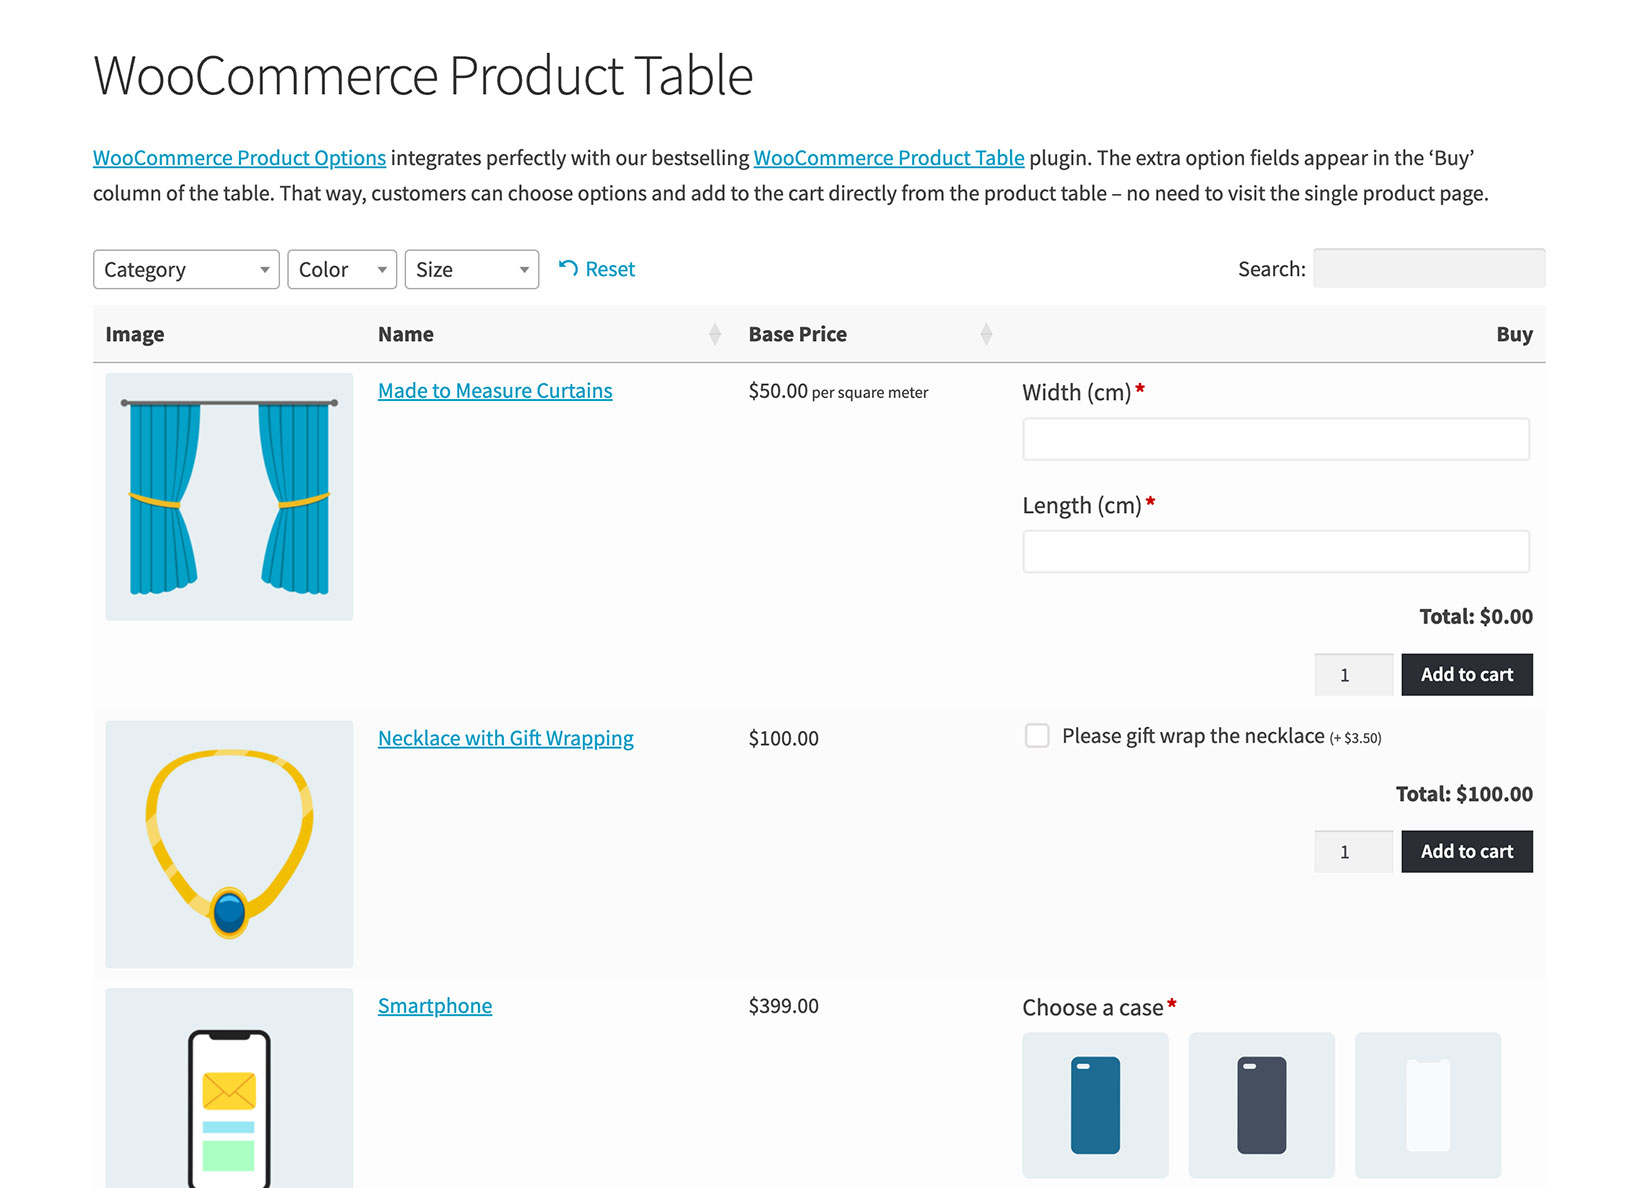Enable the gift wrap the necklace checkbox
The width and height of the screenshot is (1640, 1188).
coord(1036,735)
